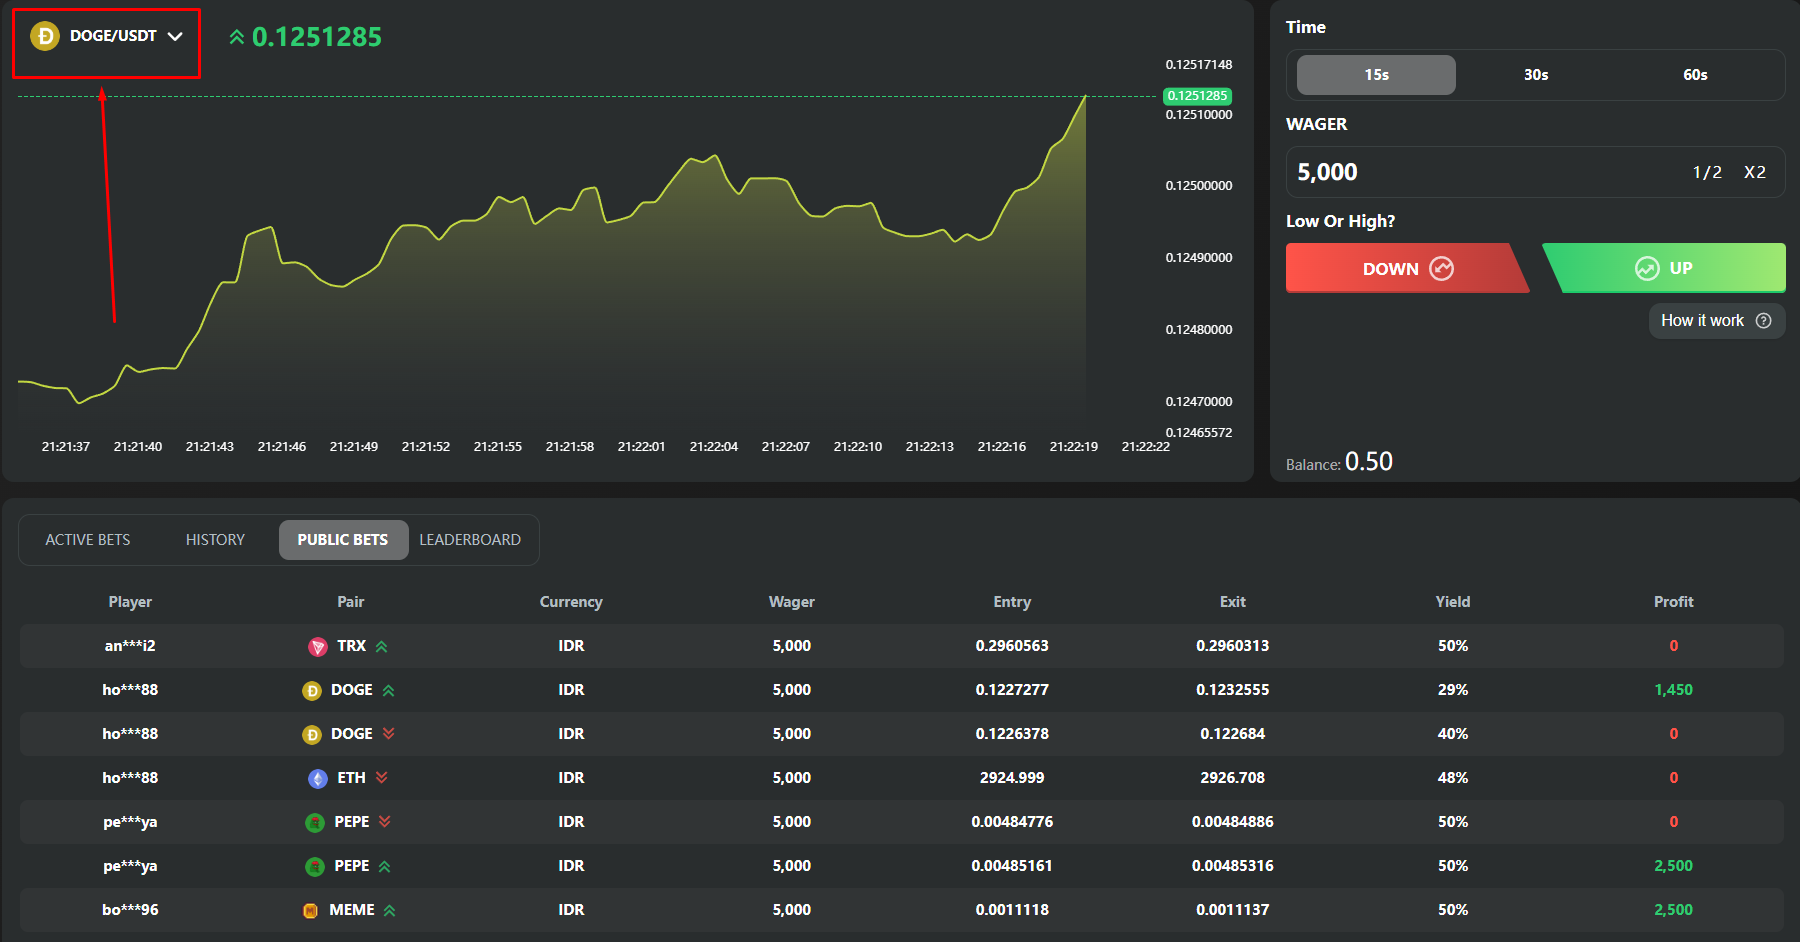Click the up arrow next to MEME
The image size is (1800, 942).
390,911
